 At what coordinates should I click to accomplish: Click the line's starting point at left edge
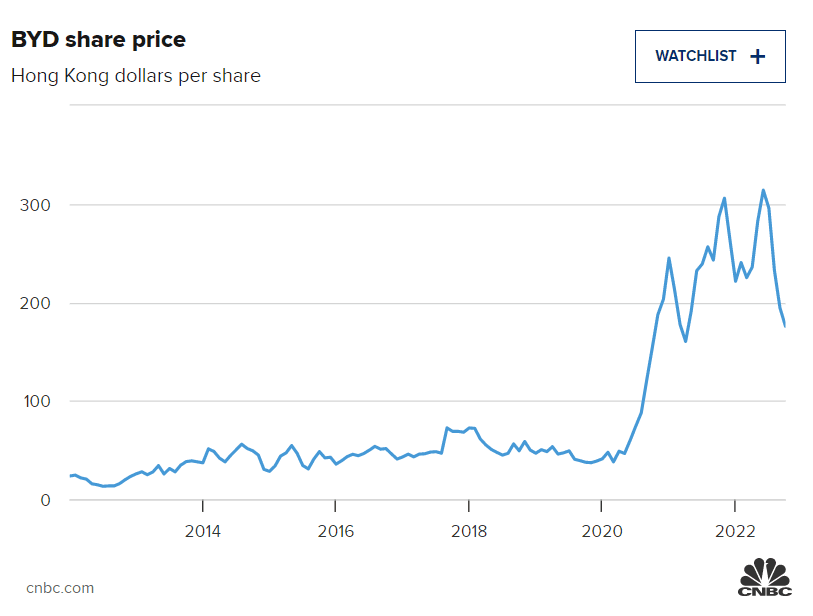[70, 476]
